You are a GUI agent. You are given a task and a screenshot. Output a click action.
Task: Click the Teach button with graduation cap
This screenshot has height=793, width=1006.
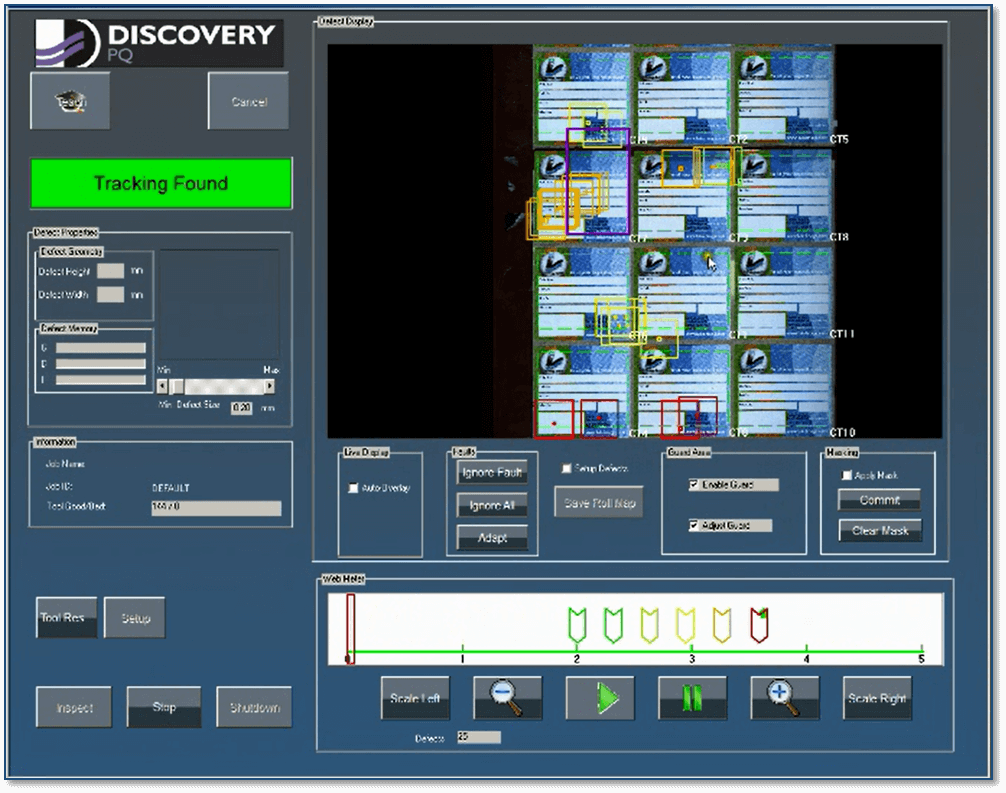[70, 101]
